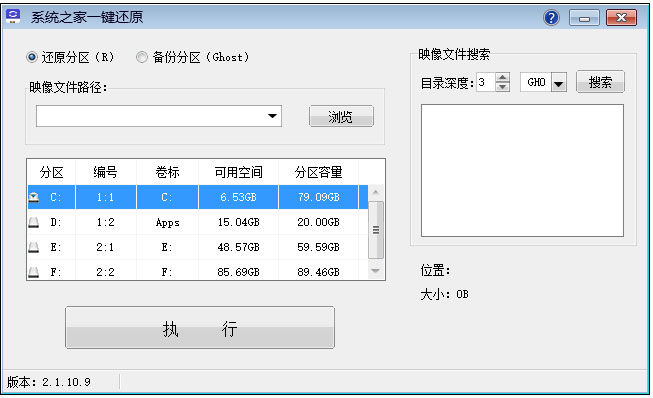Click the 79.09GB capacity cell
This screenshot has height=398, width=653.
point(318,197)
